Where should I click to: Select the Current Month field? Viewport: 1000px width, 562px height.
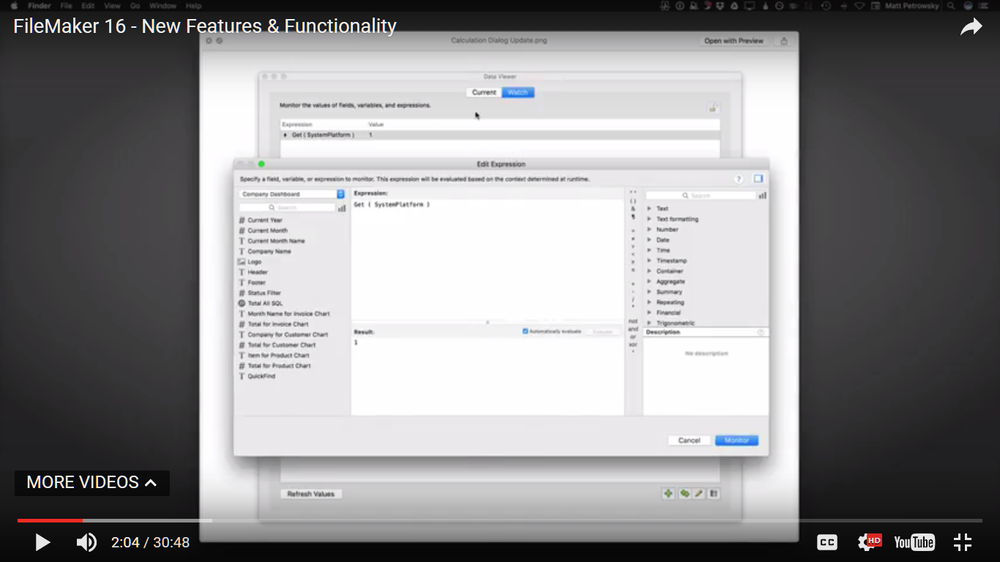267,230
